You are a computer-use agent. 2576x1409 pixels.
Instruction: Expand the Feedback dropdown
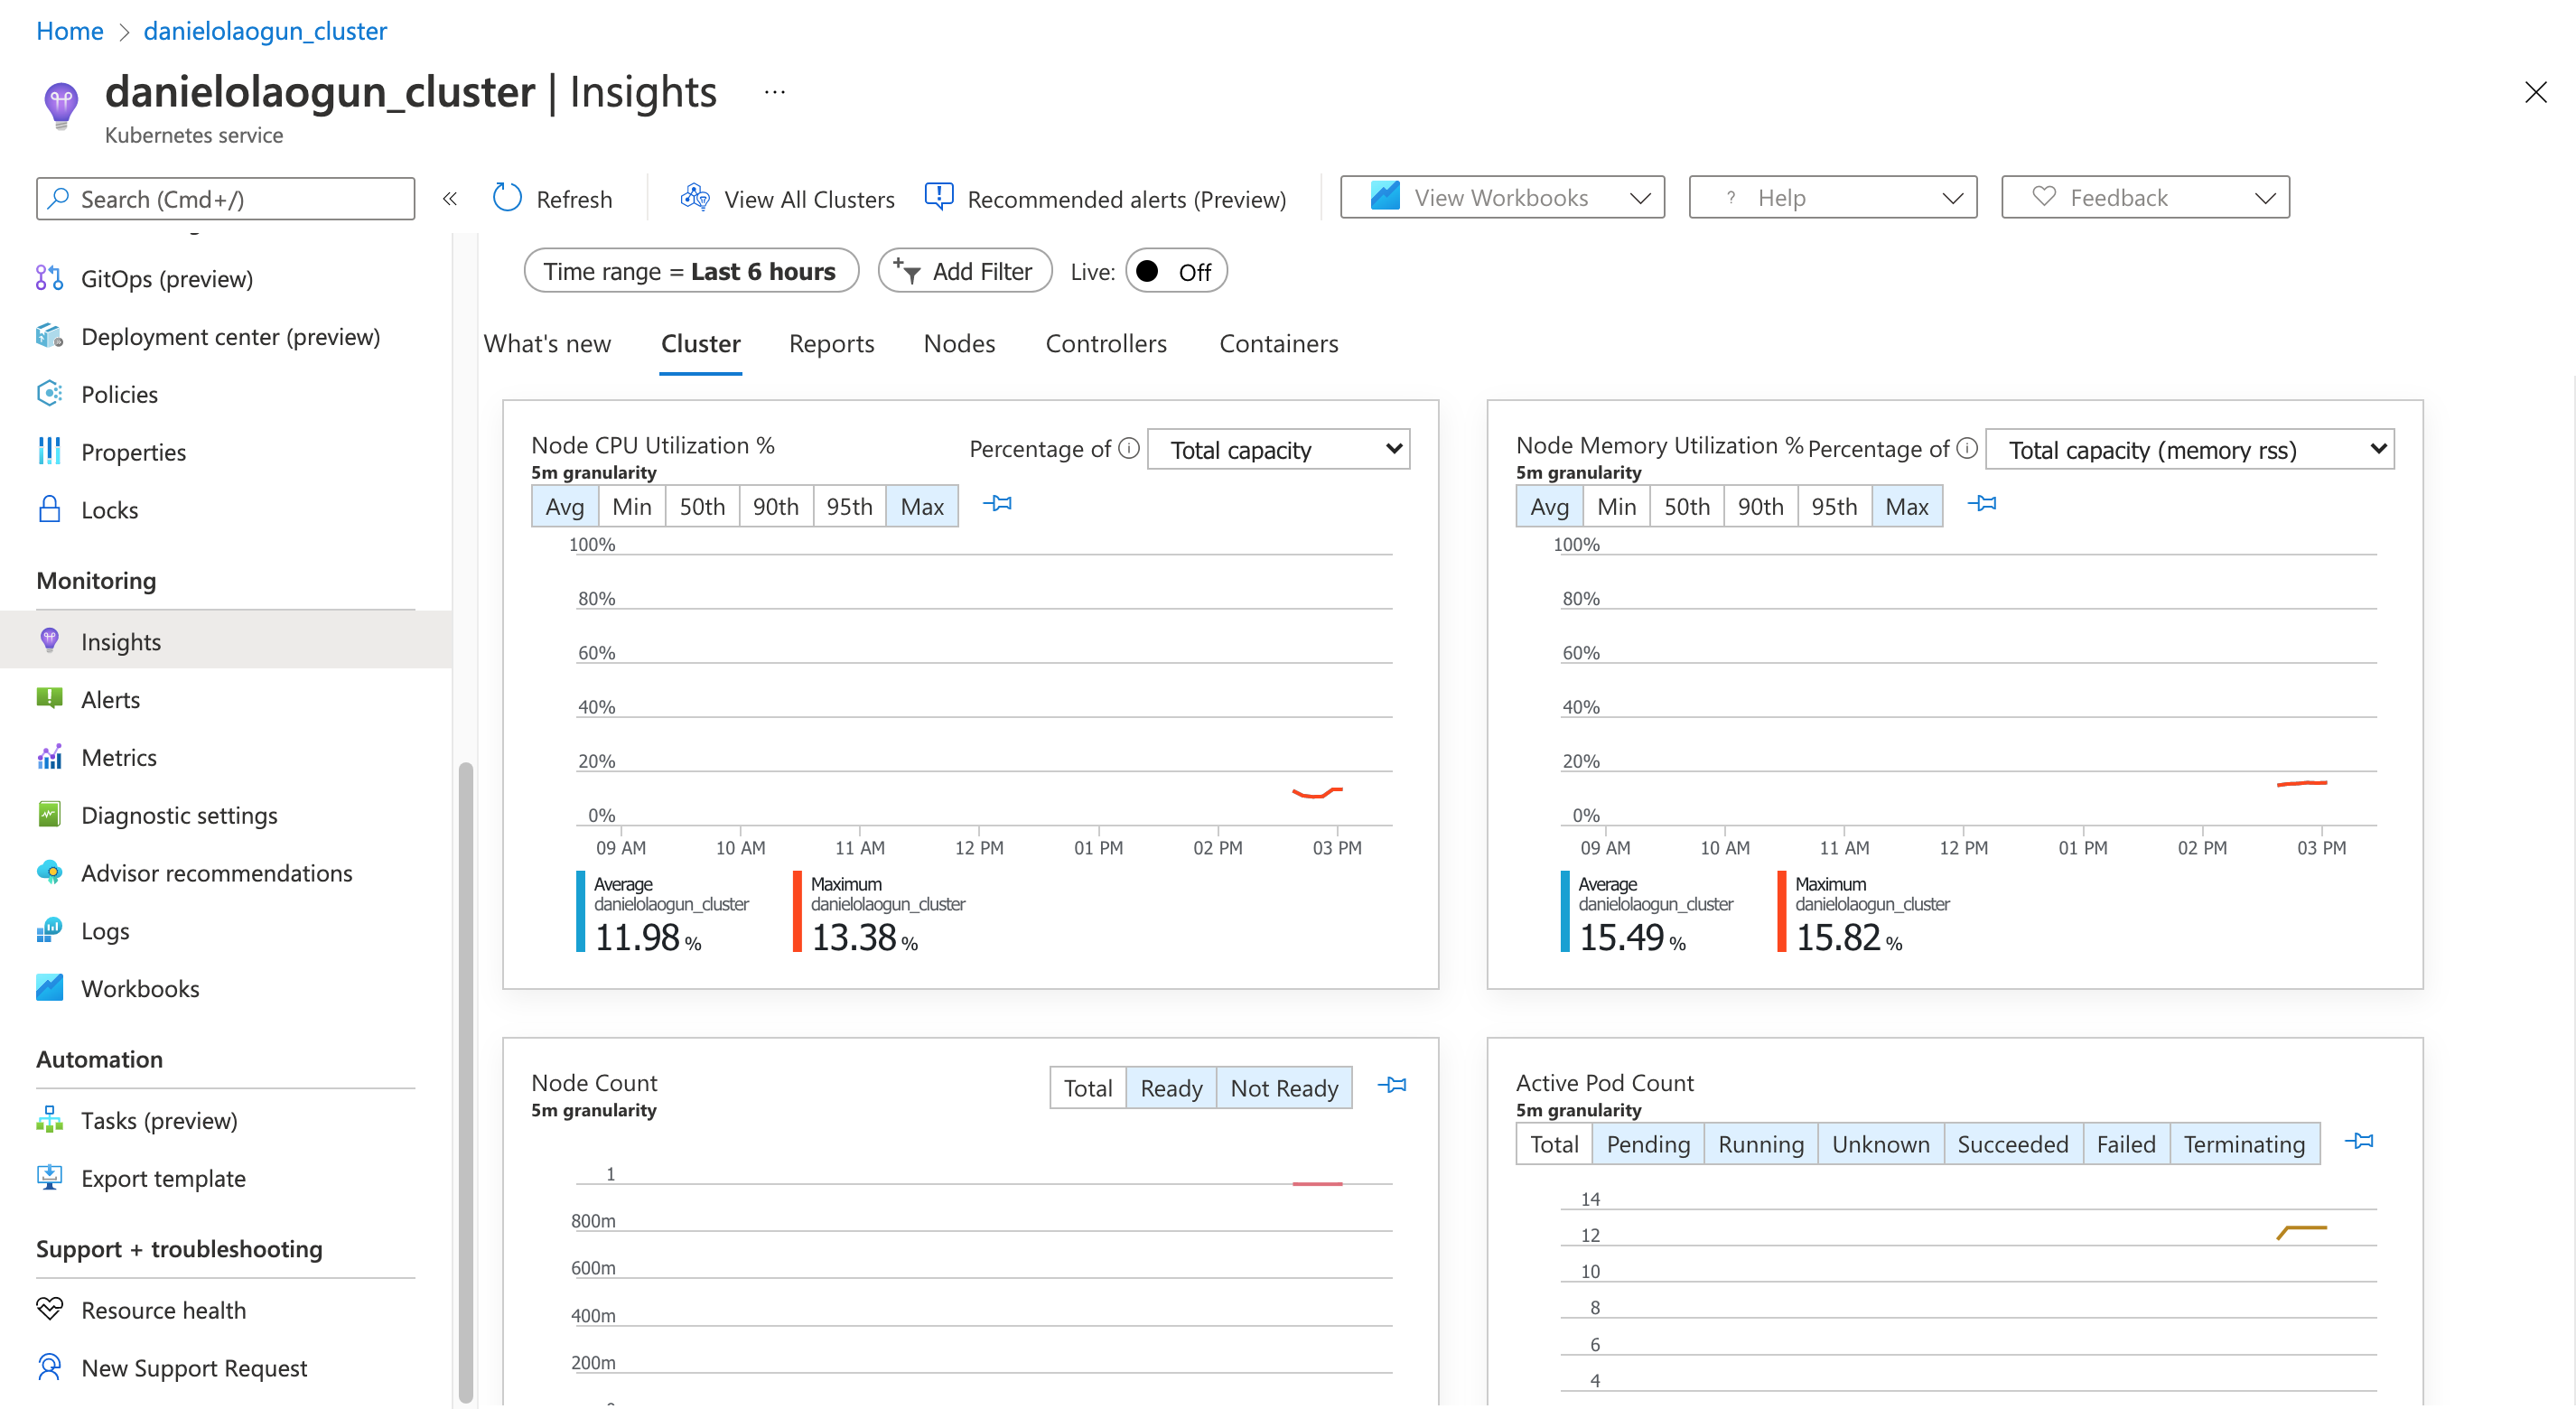pos(2145,197)
